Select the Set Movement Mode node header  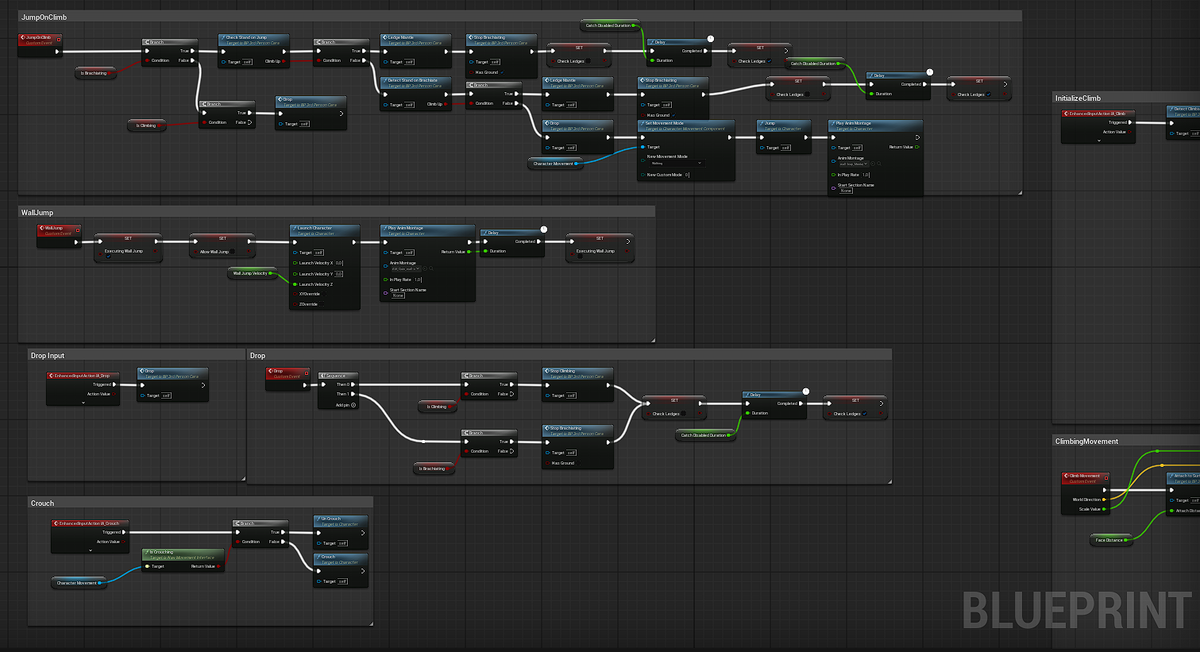687,124
